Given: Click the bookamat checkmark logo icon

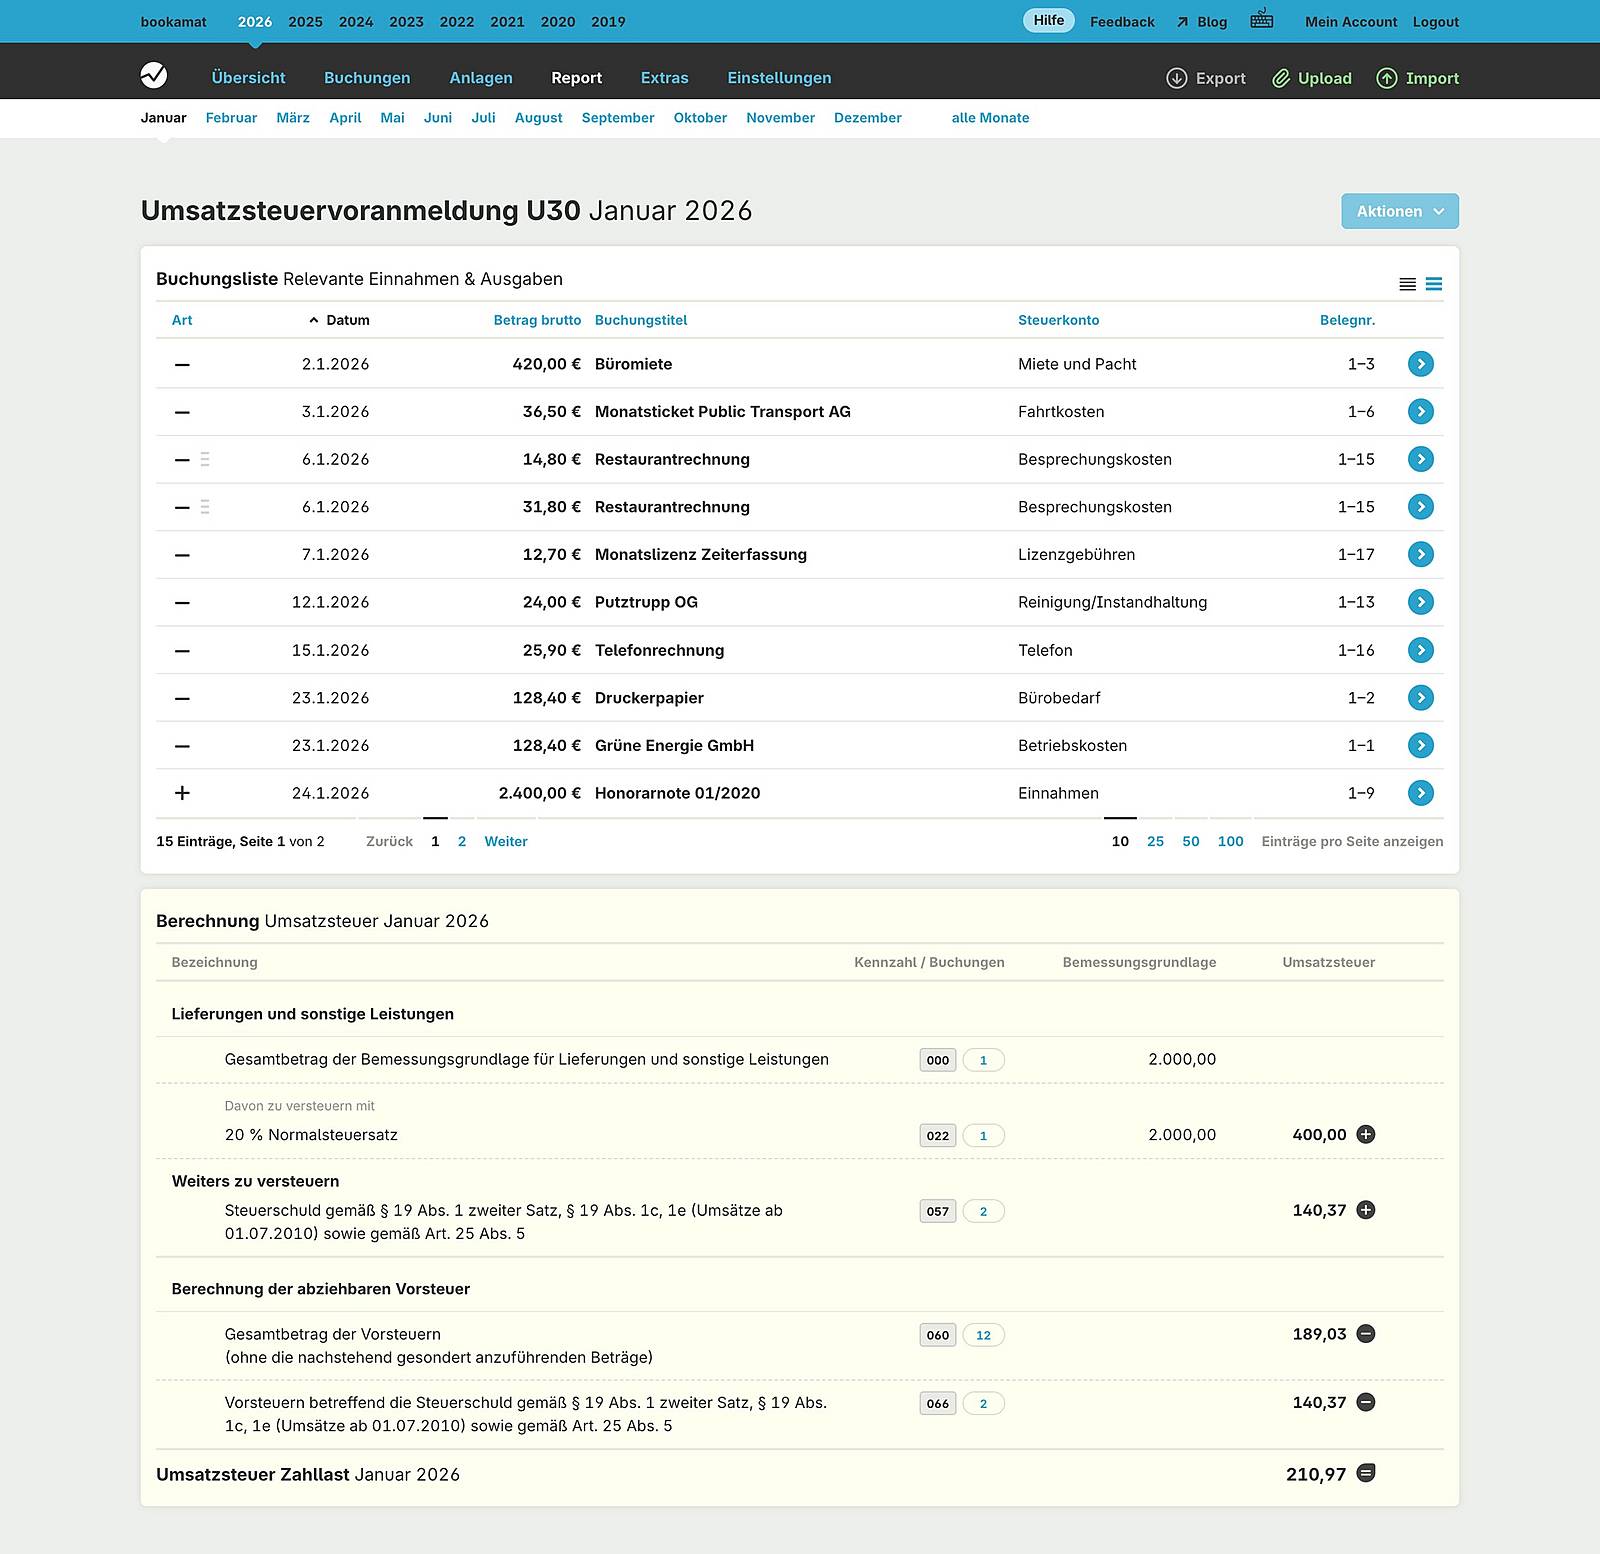Looking at the screenshot, I should pyautogui.click(x=154, y=76).
